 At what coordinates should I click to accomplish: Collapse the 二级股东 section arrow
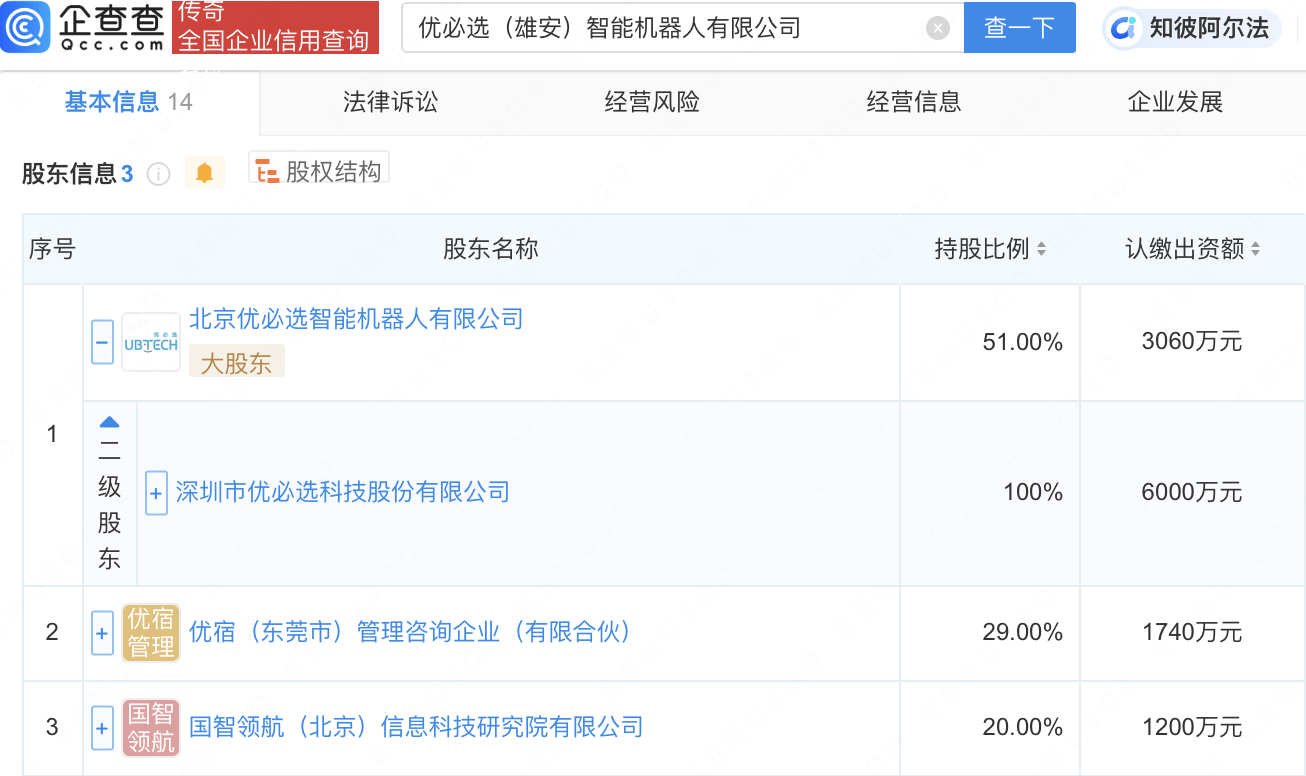tap(110, 422)
